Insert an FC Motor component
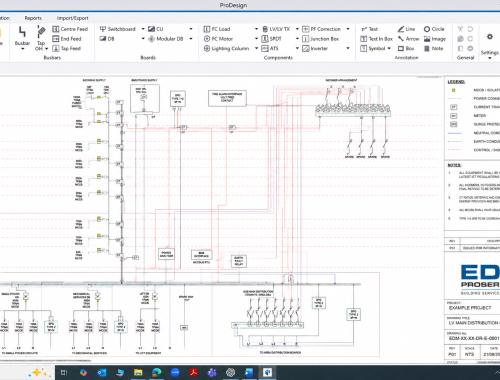 click(218, 39)
